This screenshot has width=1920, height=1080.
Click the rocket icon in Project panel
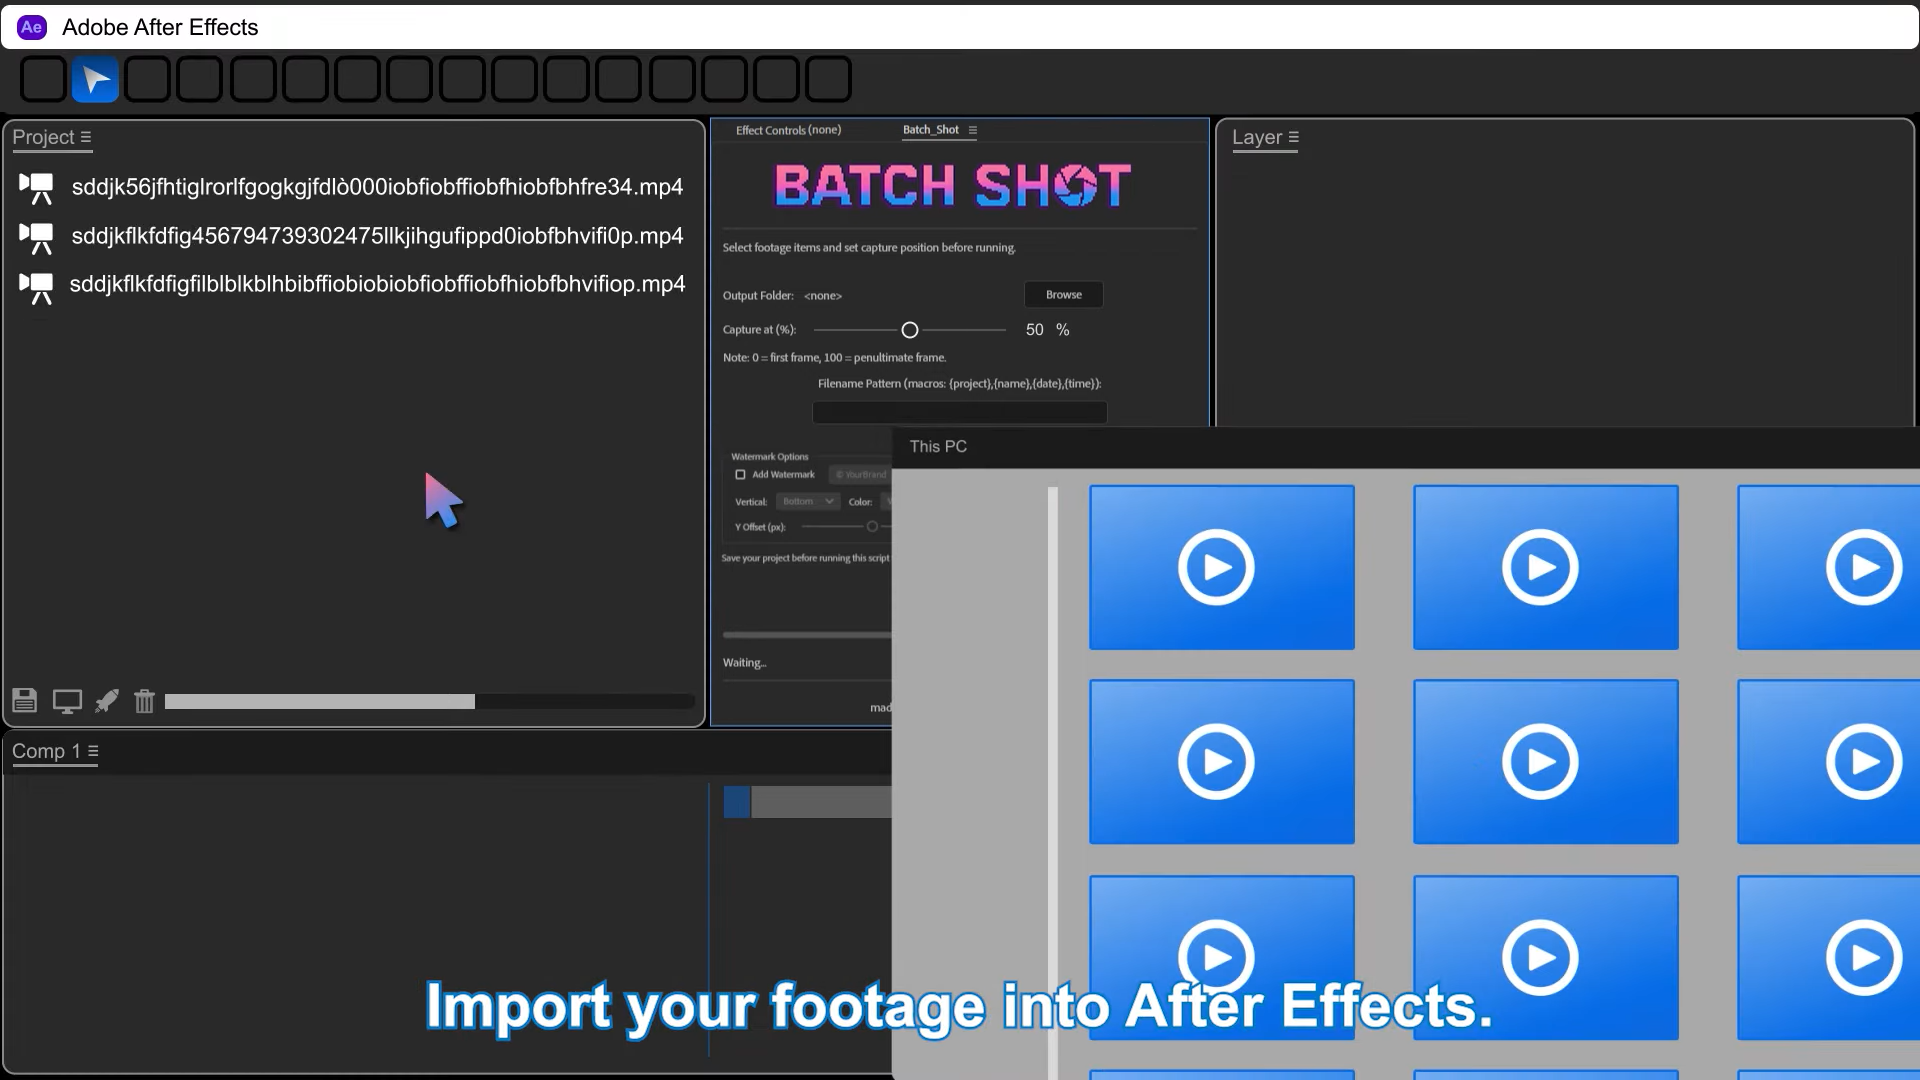106,701
